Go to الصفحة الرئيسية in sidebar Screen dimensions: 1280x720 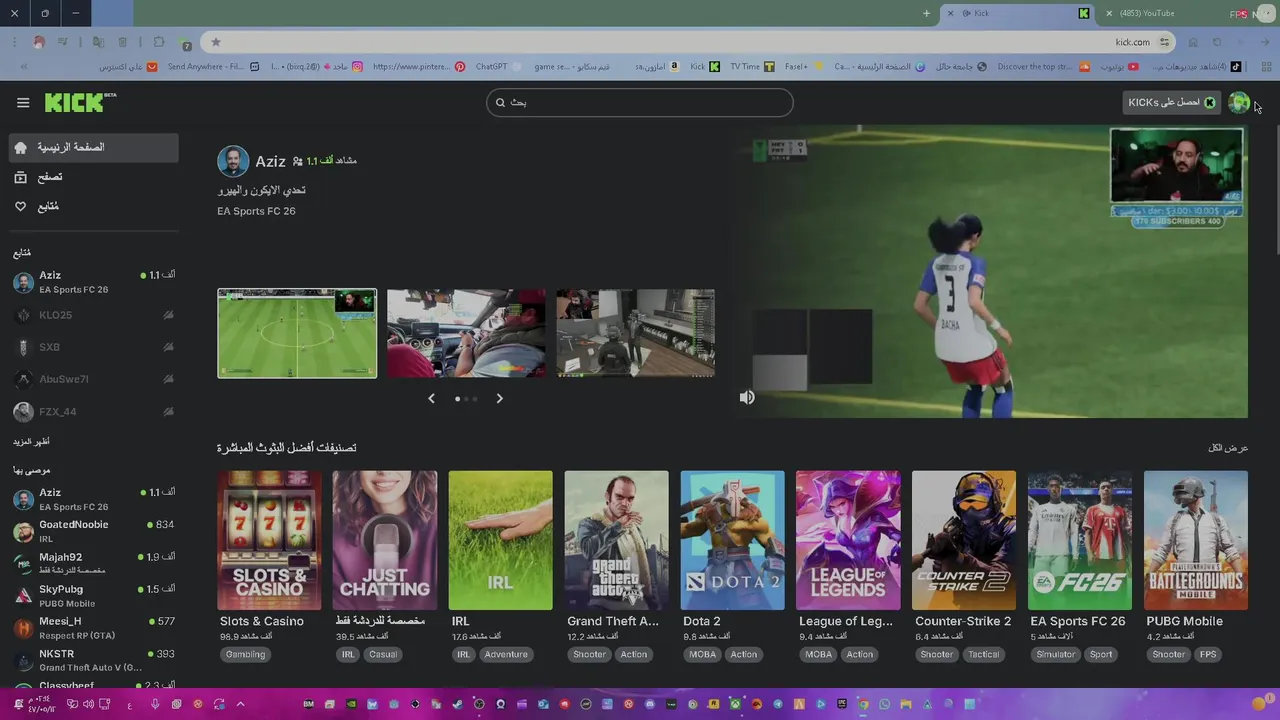[94, 147]
